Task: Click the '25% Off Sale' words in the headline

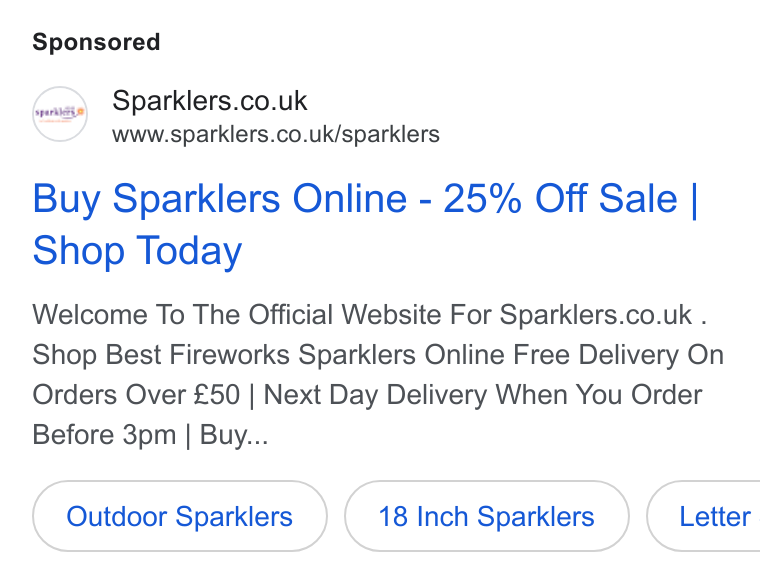Action: (x=560, y=199)
